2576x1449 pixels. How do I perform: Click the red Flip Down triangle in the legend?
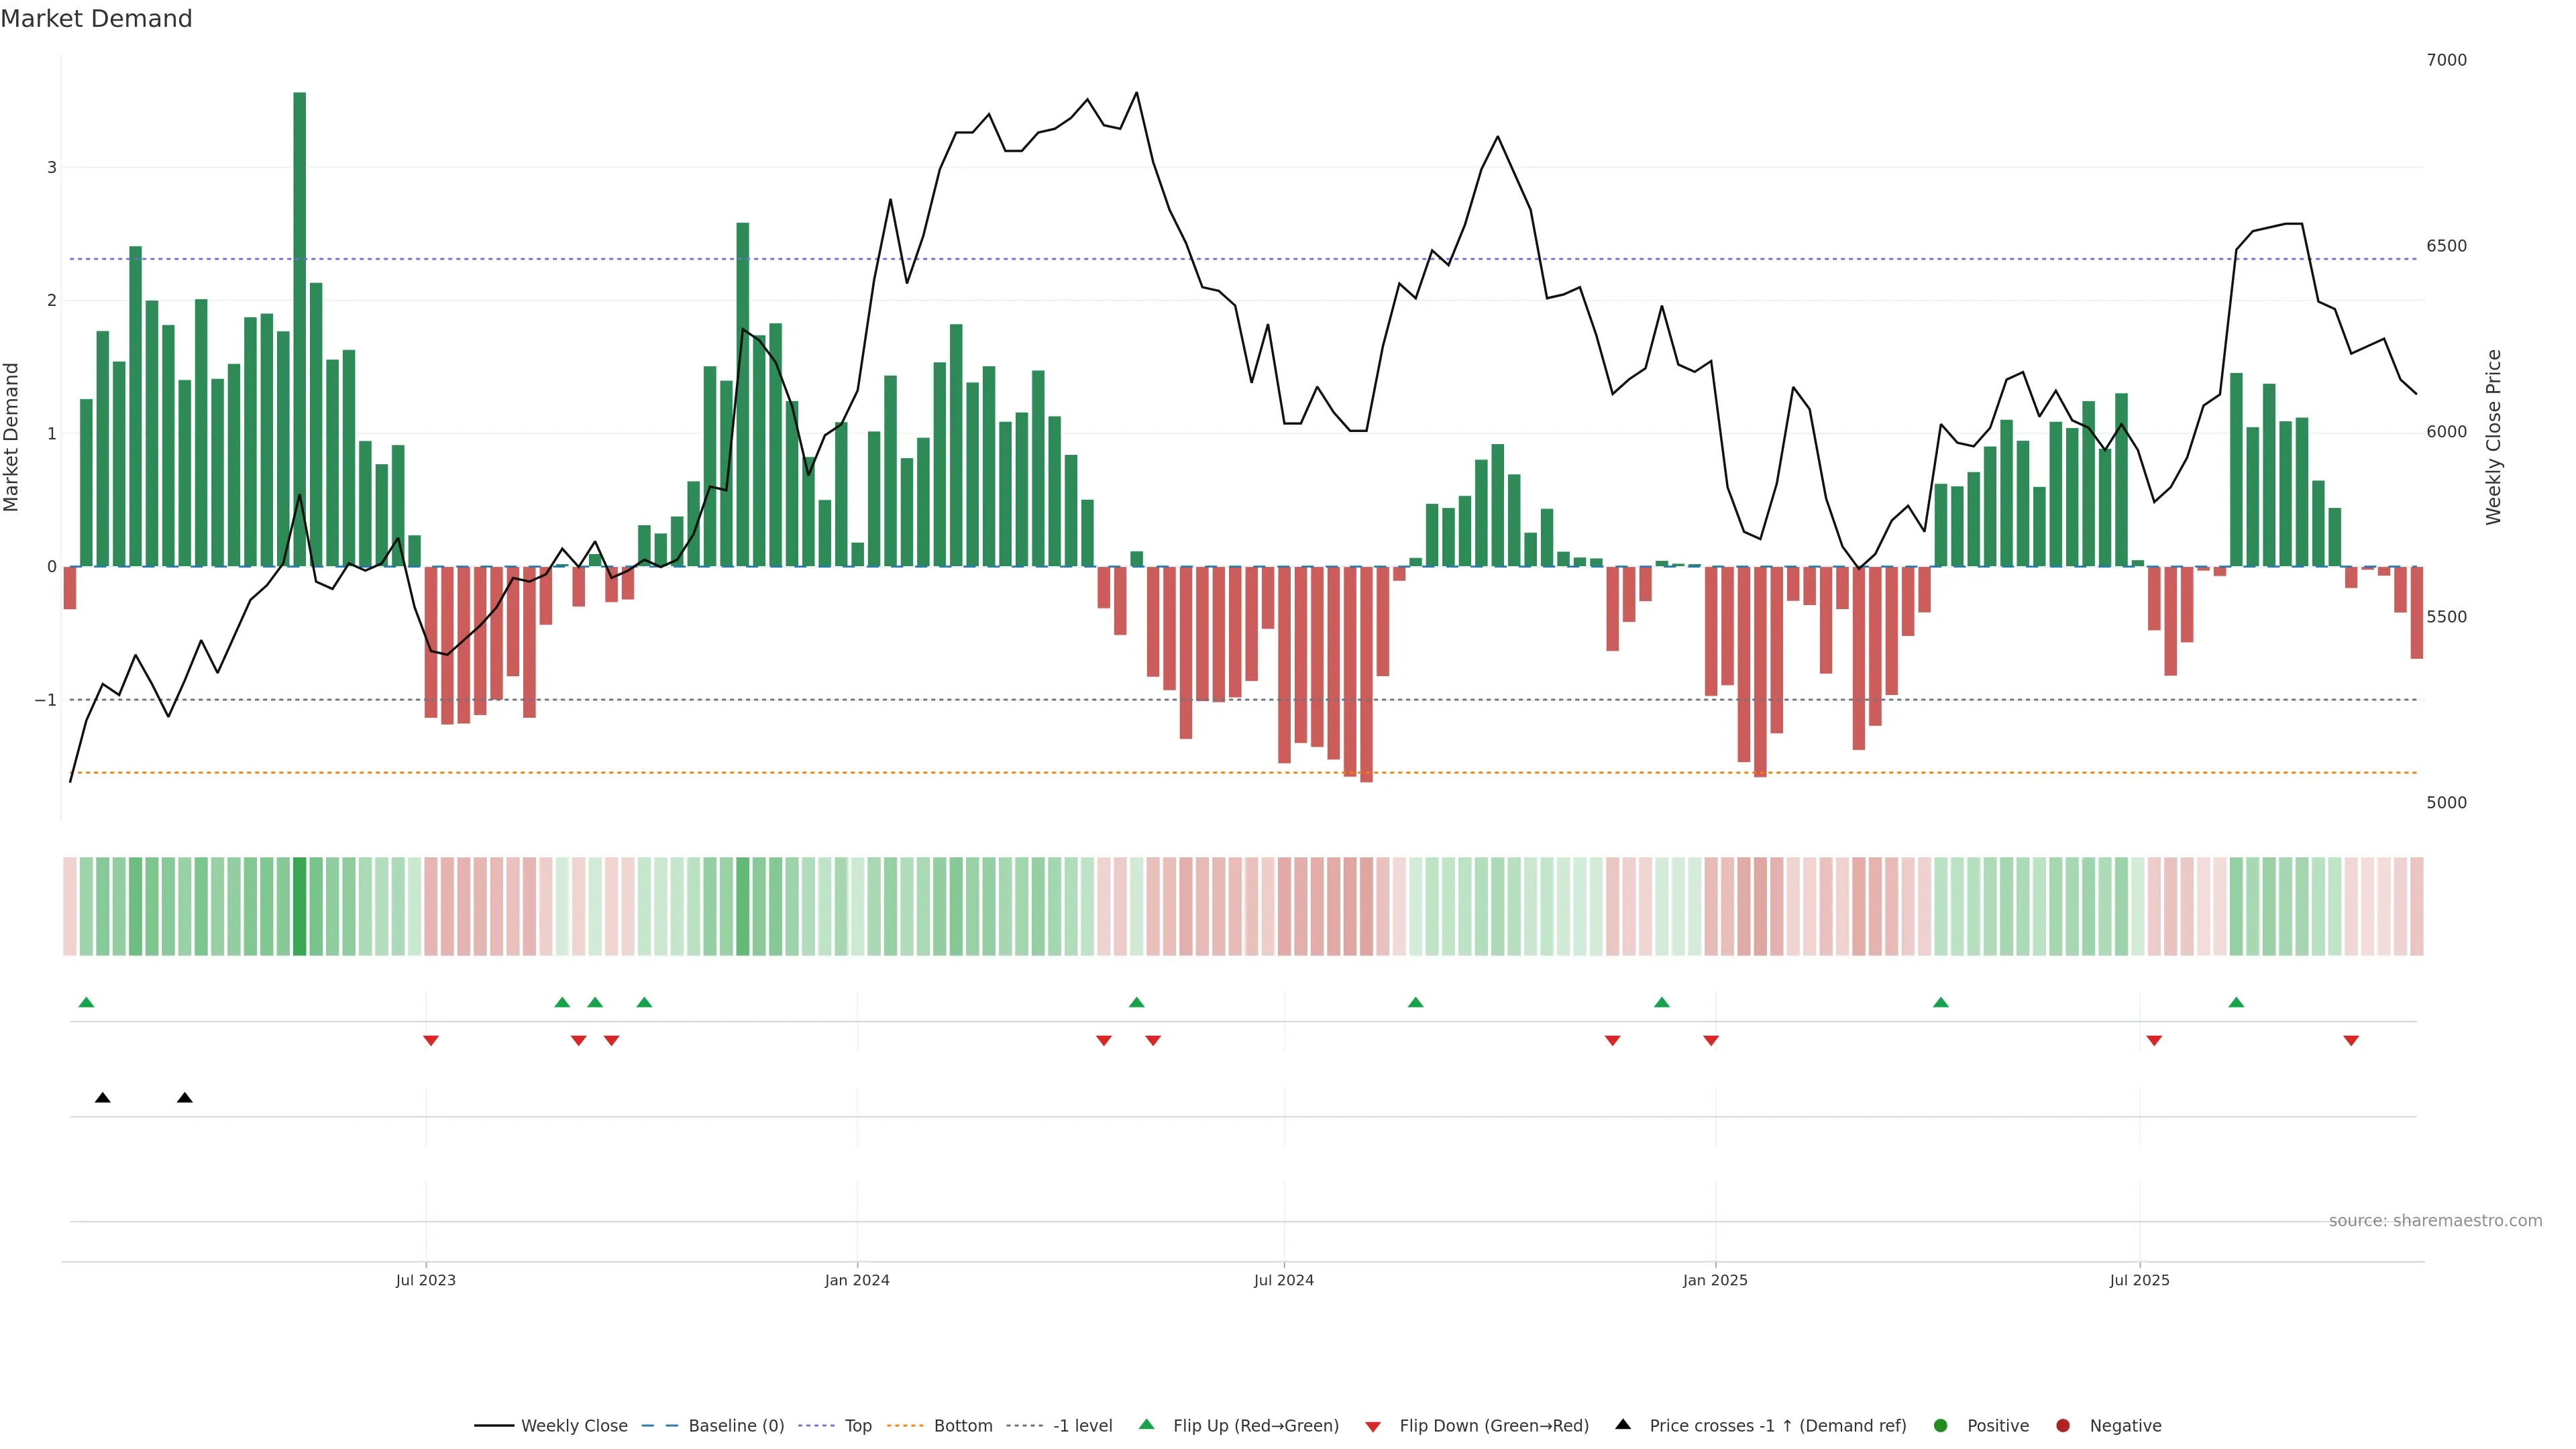coord(1373,1426)
